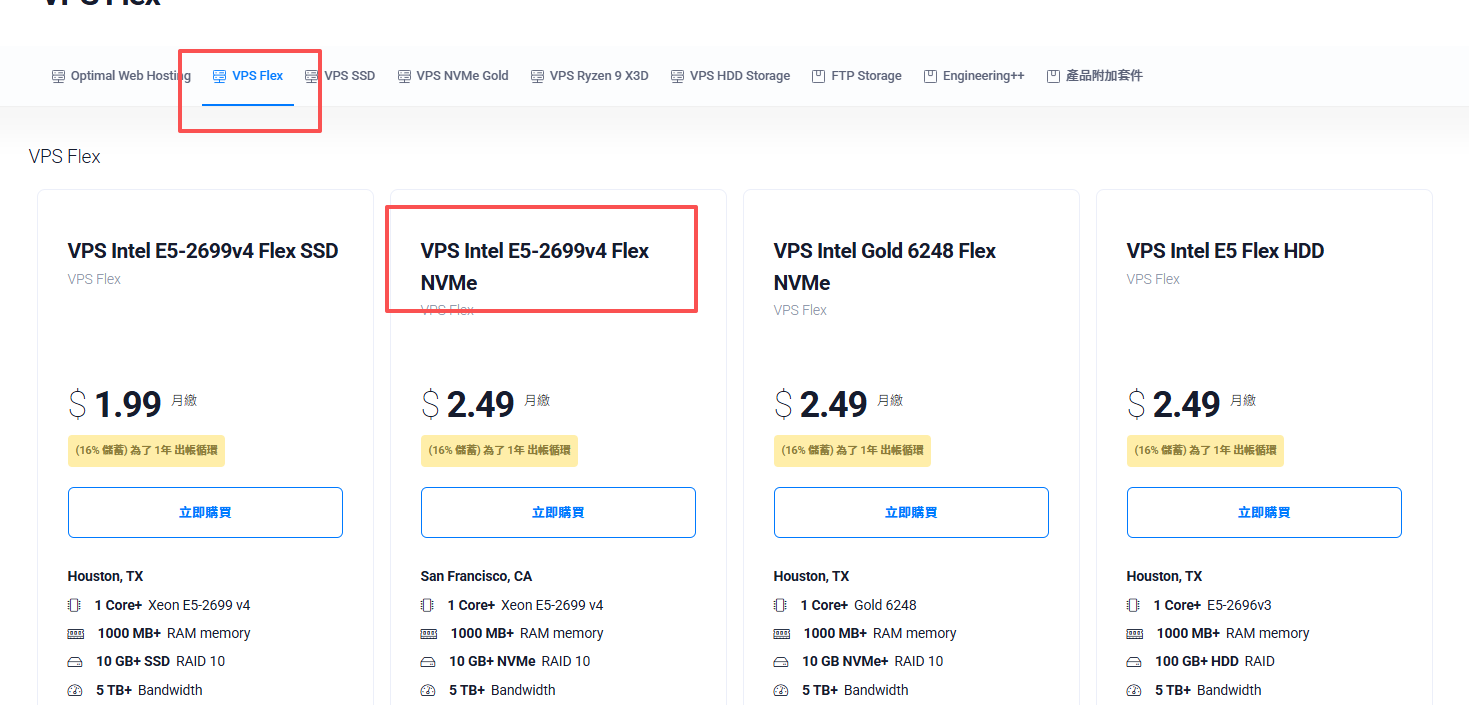Select the VPS HDD Storage tab
Viewport: 1469px width, 705px height.
tap(730, 75)
